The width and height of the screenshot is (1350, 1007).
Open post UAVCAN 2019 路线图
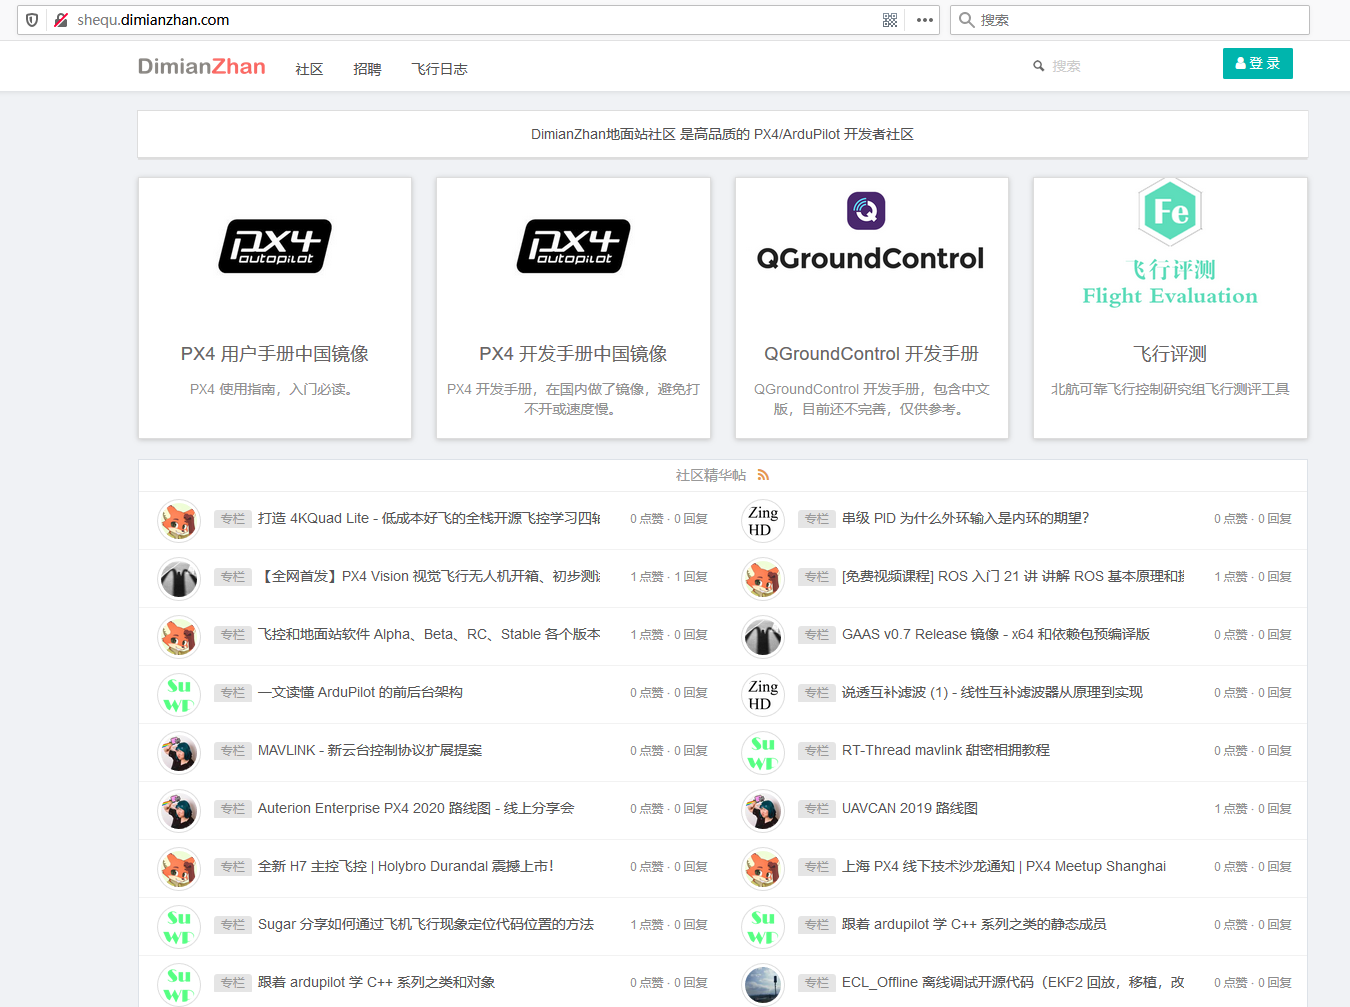click(910, 809)
